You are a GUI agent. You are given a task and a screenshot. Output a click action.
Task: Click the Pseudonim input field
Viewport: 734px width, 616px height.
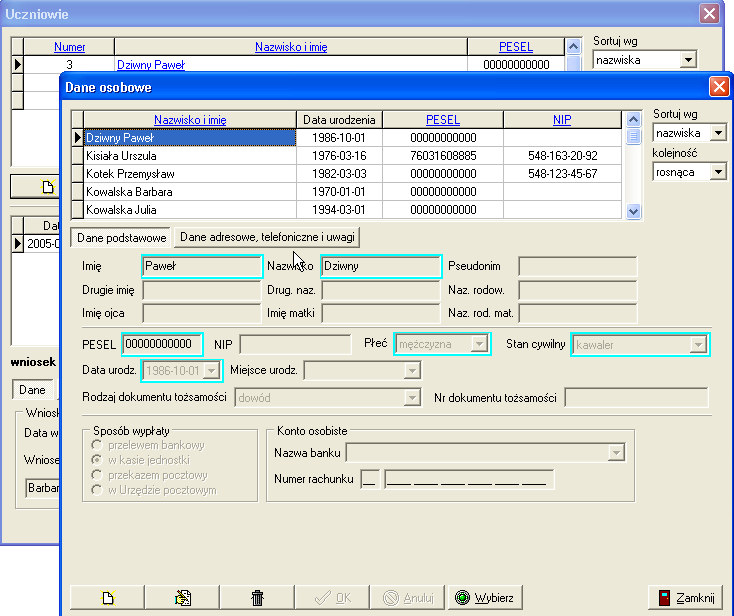point(578,266)
